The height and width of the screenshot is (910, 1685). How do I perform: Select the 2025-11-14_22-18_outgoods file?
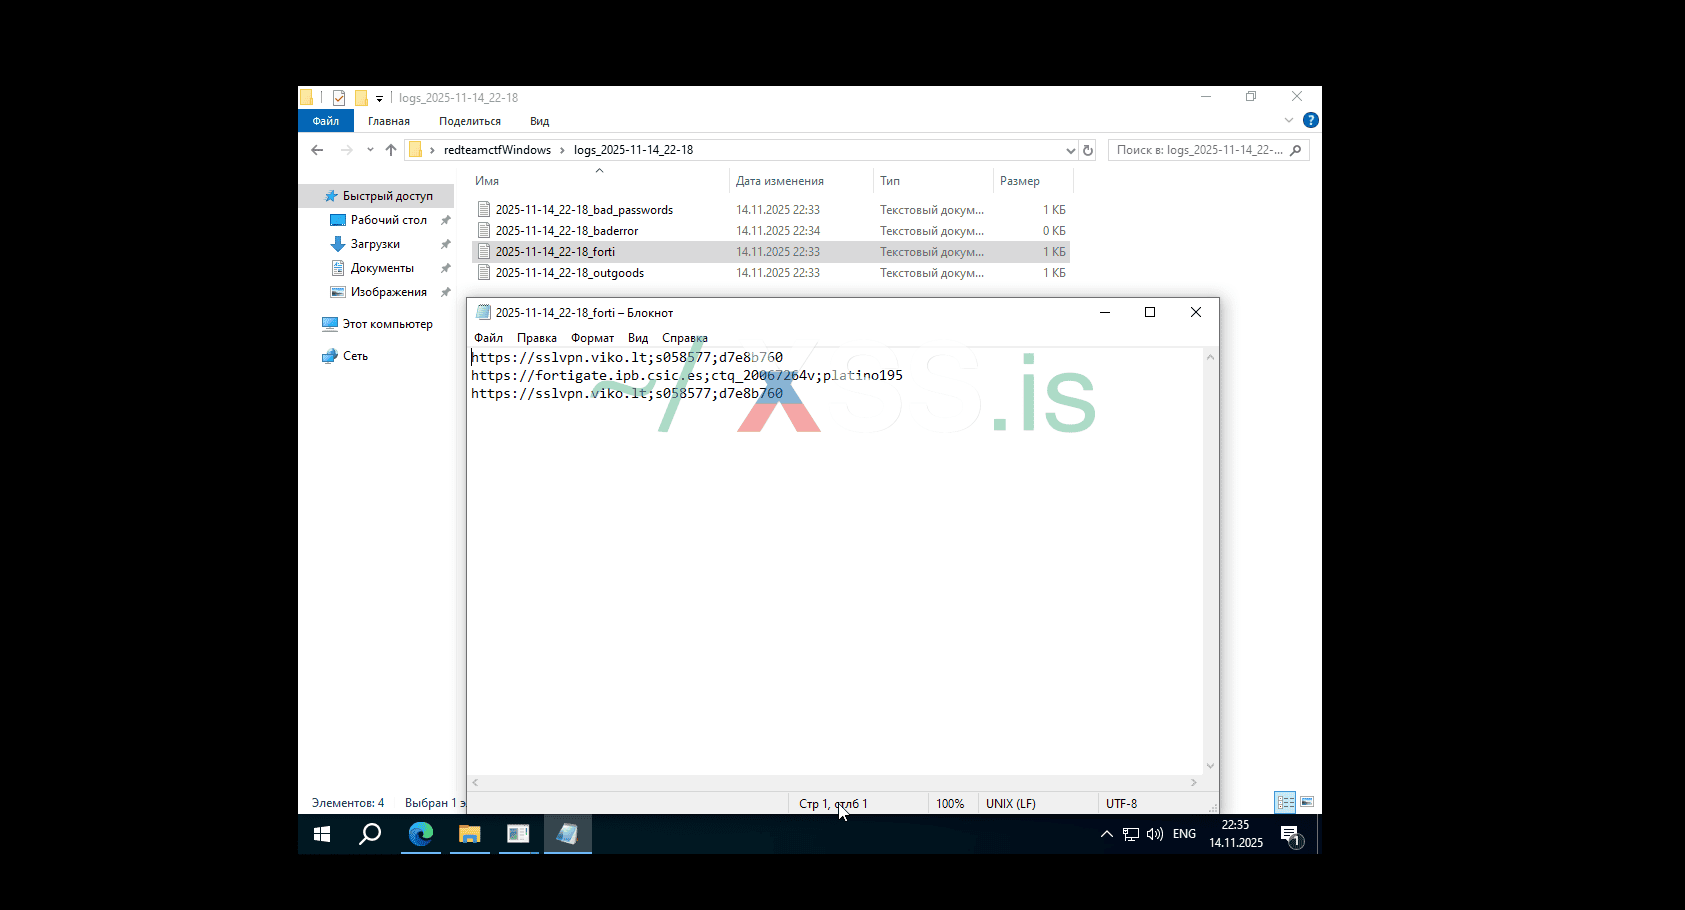tap(570, 273)
